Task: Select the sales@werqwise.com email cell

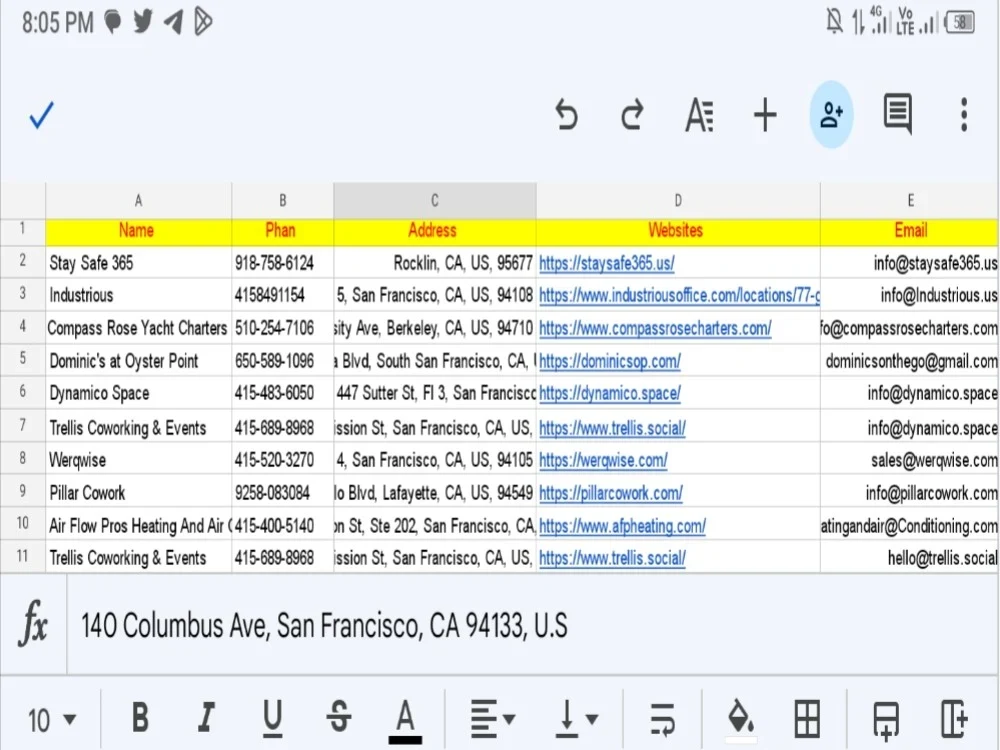Action: coord(910,460)
